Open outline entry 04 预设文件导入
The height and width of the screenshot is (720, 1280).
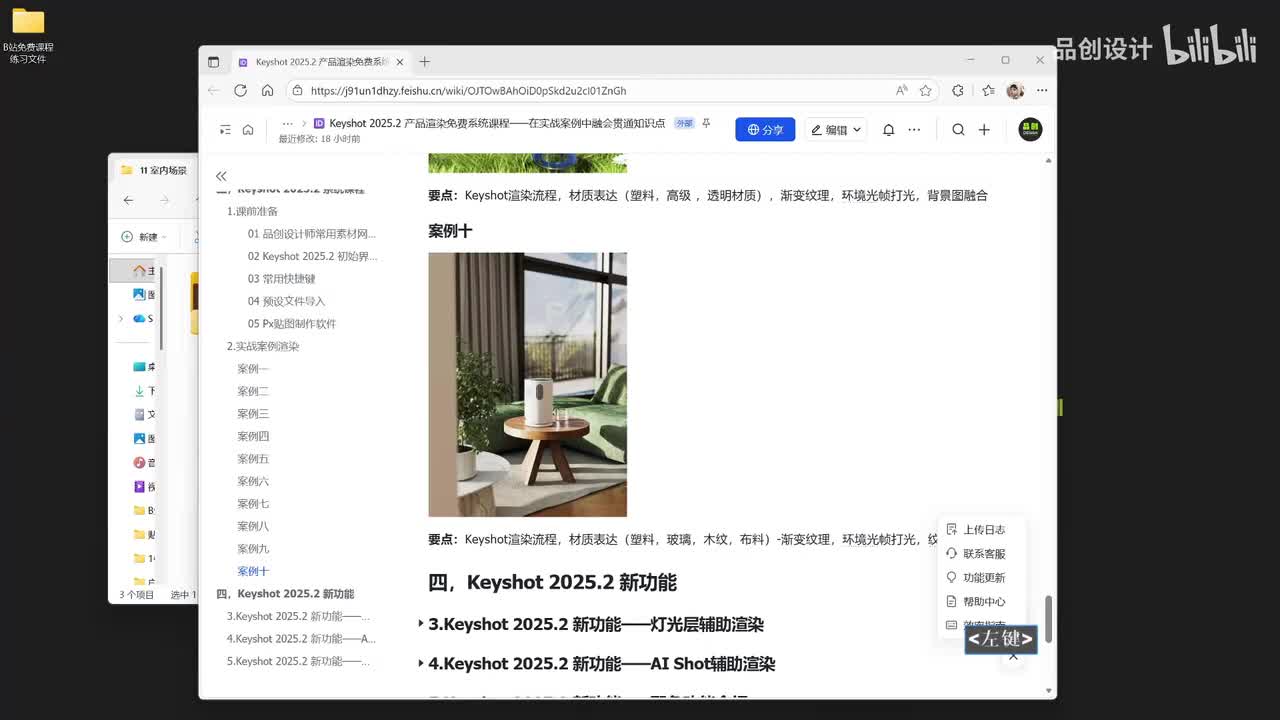(x=286, y=301)
